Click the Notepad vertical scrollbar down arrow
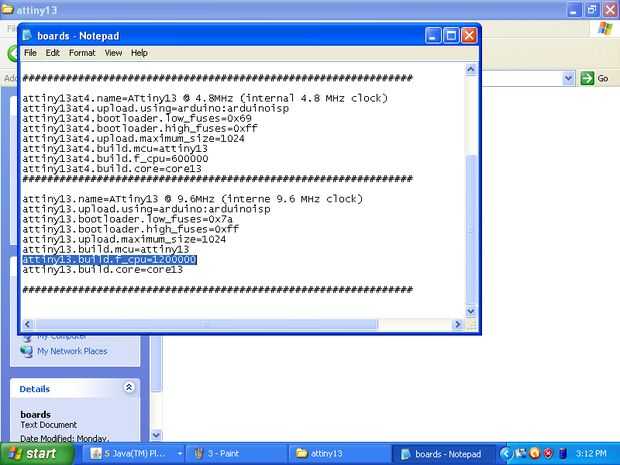620x465 pixels. [x=471, y=311]
